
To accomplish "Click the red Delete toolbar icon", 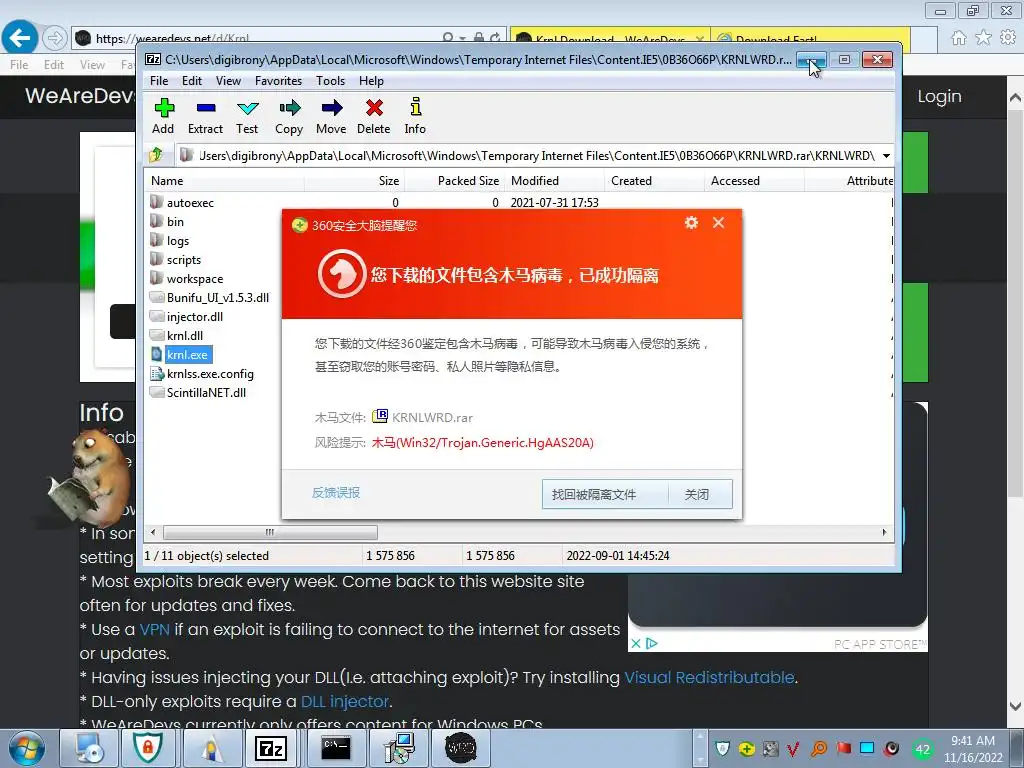I will pyautogui.click(x=374, y=116).
